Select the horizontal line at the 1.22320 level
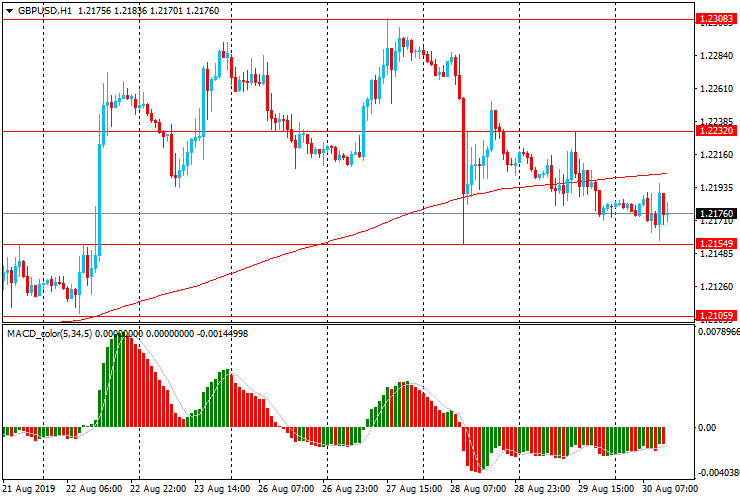Viewport: 740px width, 500px height. [300, 131]
